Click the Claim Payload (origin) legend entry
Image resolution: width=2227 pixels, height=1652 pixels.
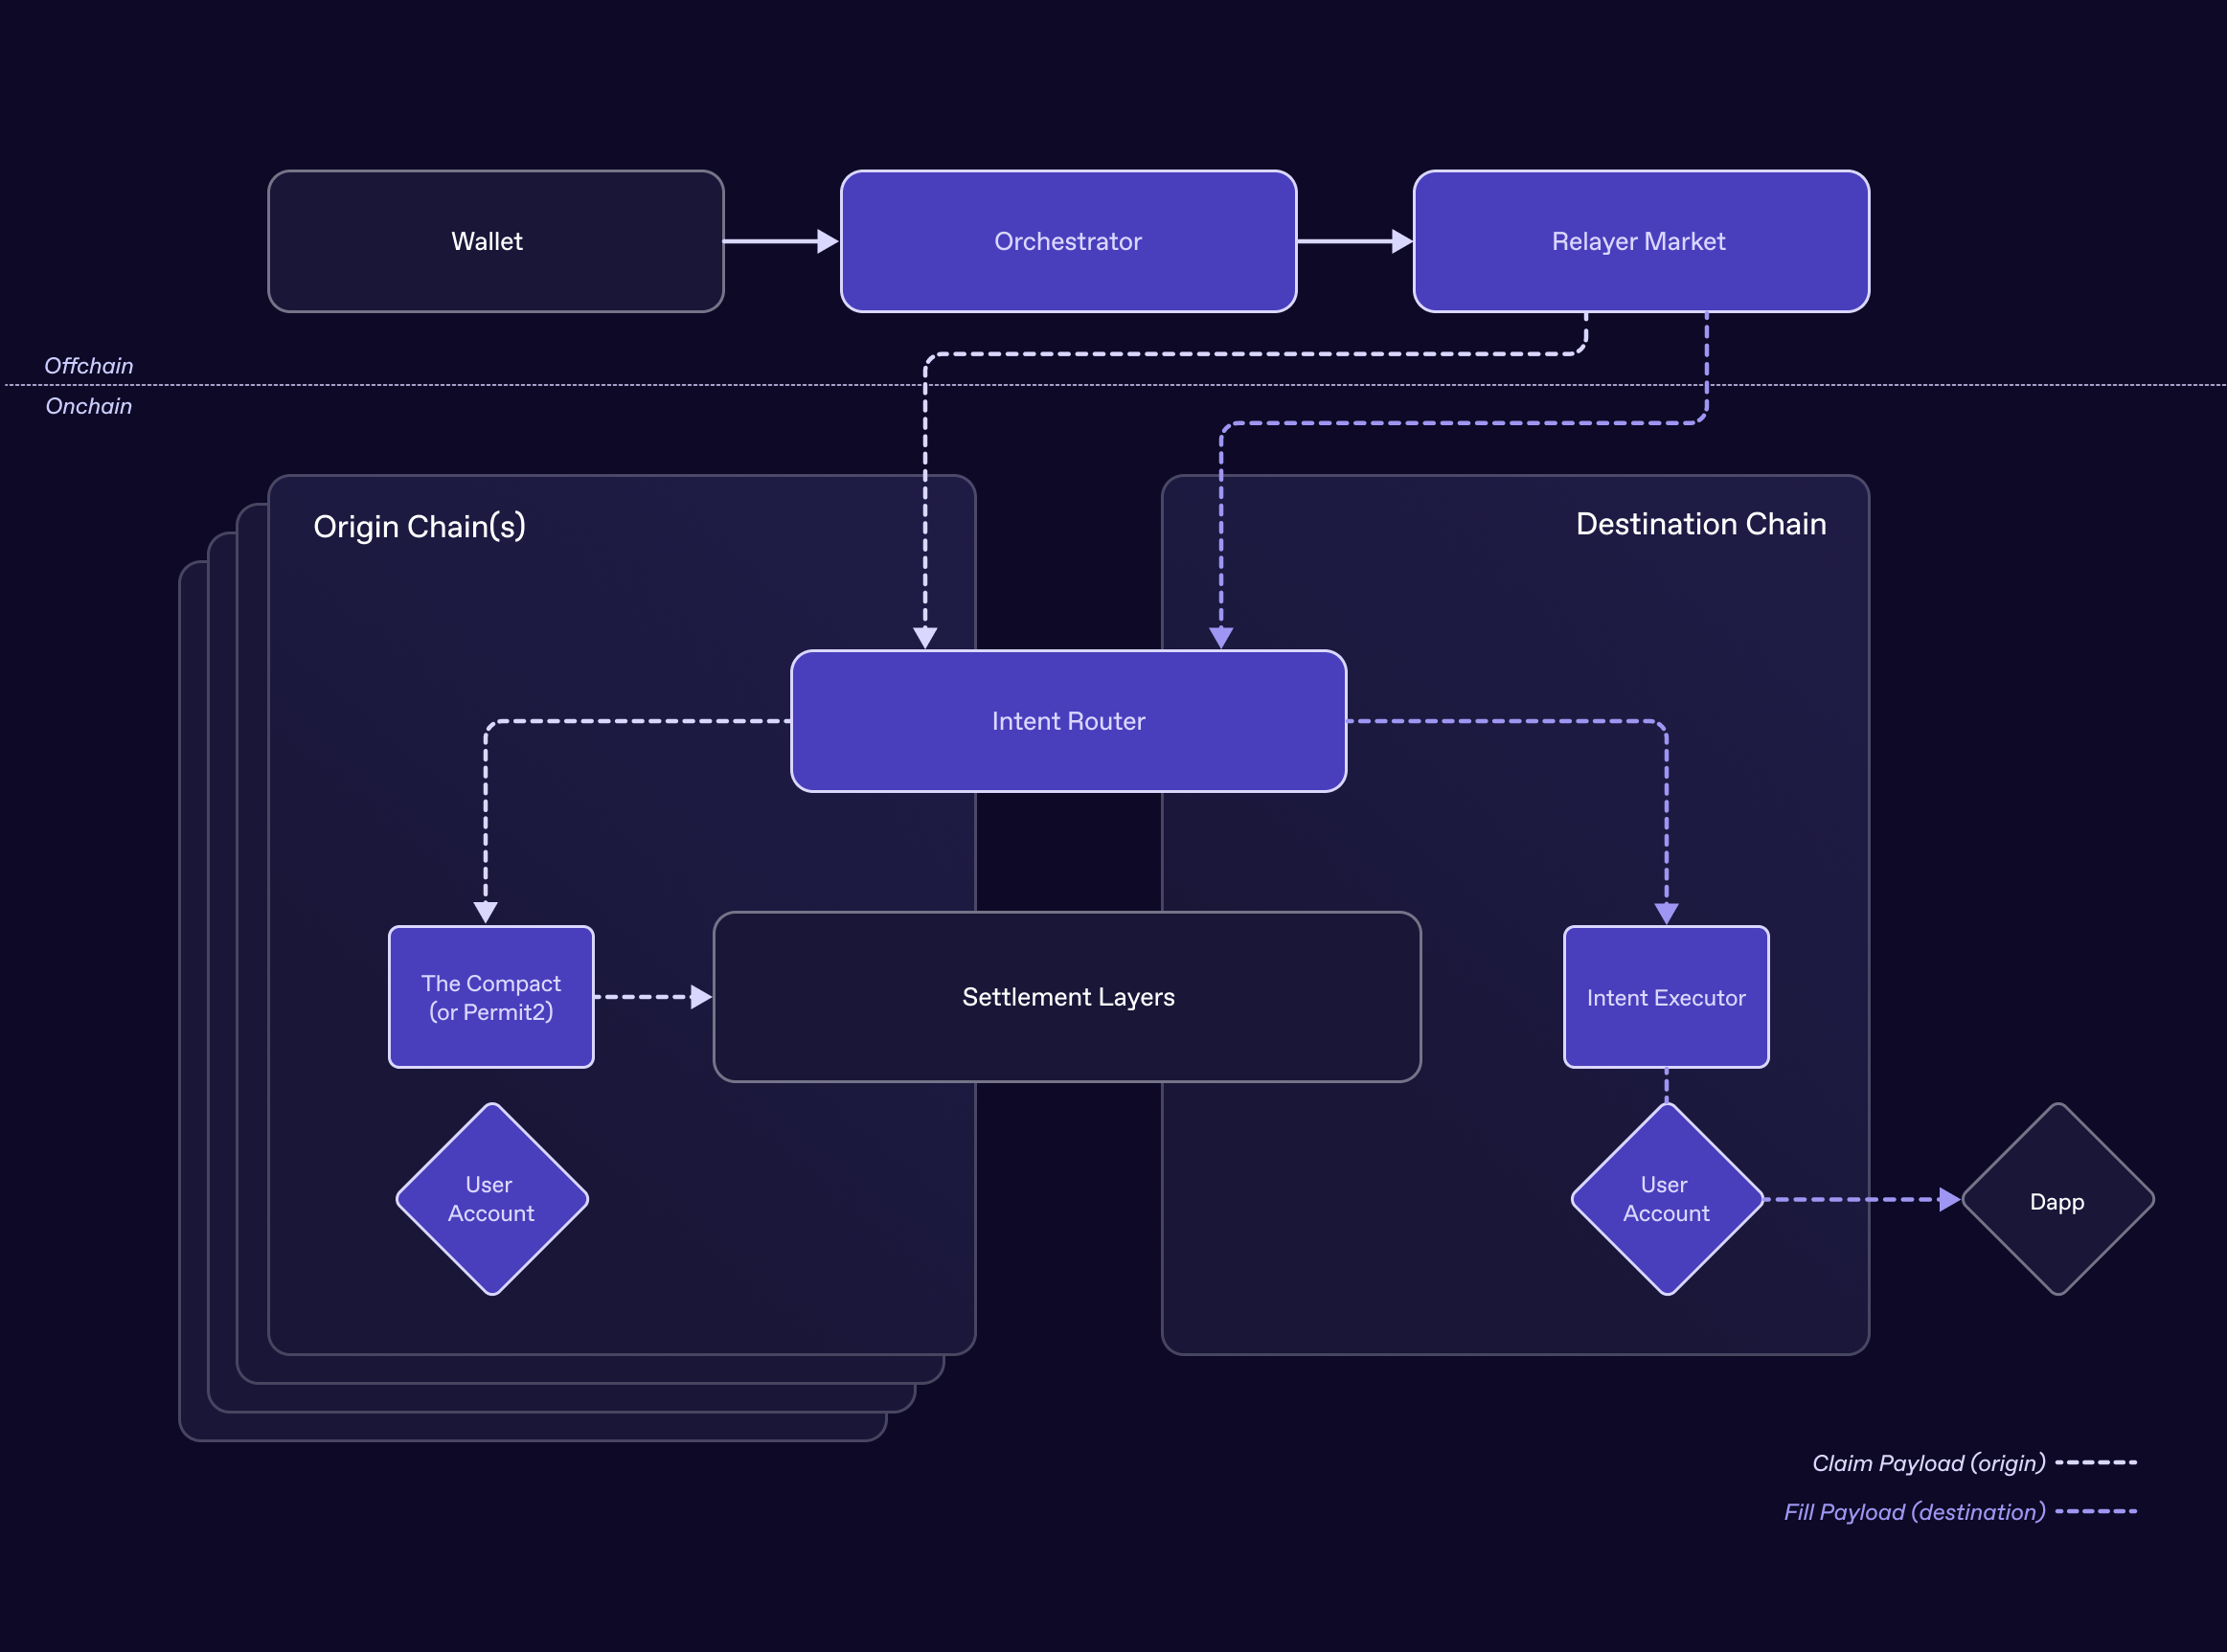(1928, 1463)
